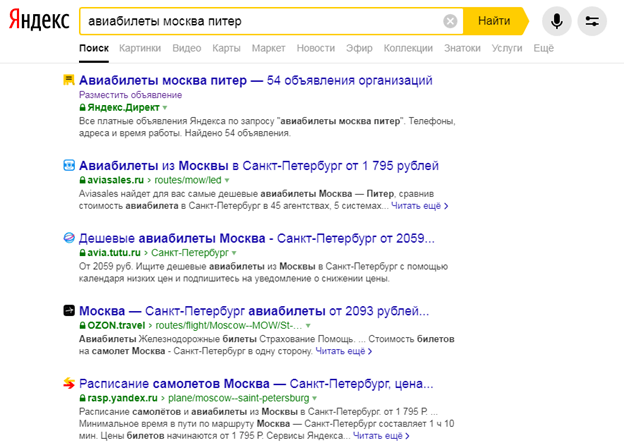Click Разместить объявление link
Image resolution: width=624 pixels, height=443 pixels.
coord(131,95)
